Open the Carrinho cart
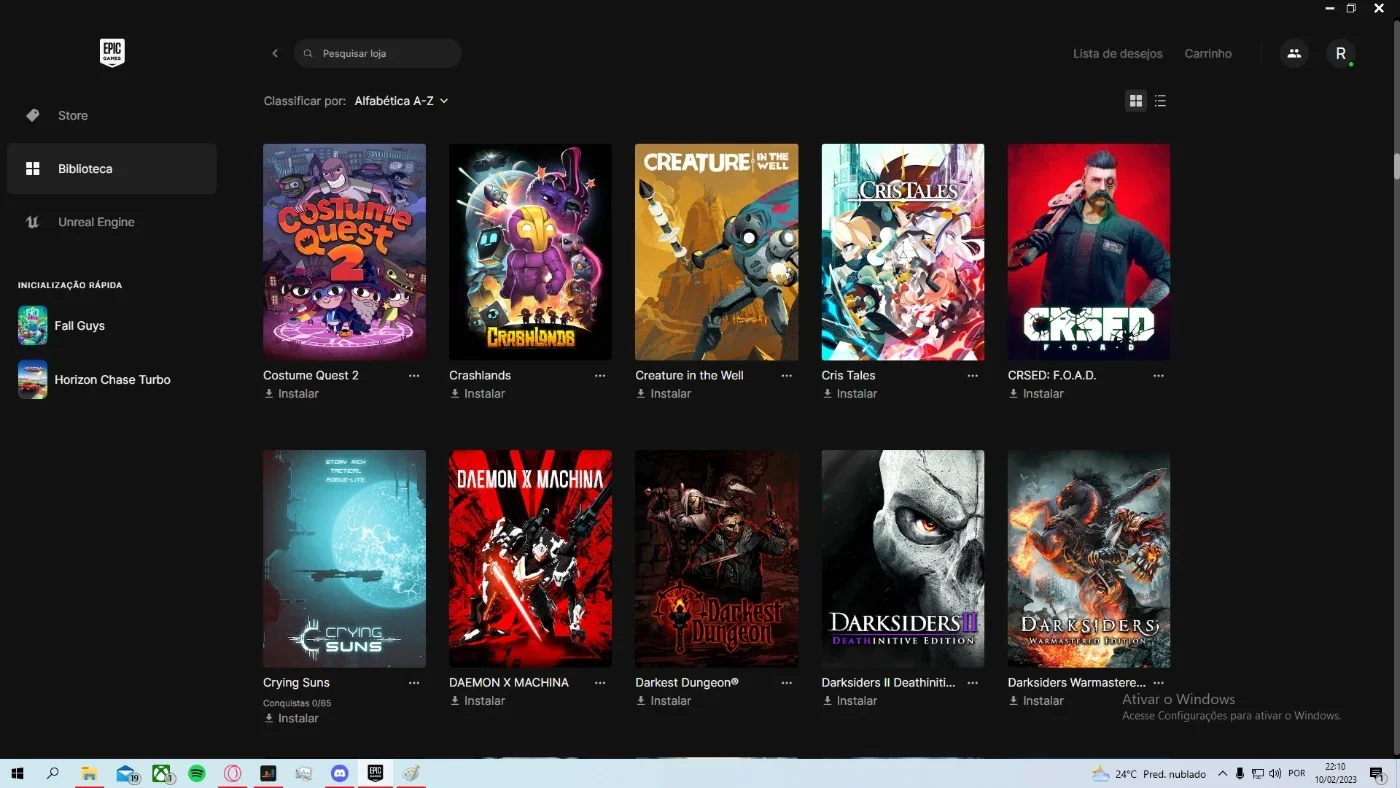This screenshot has height=788, width=1400. pos(1208,53)
